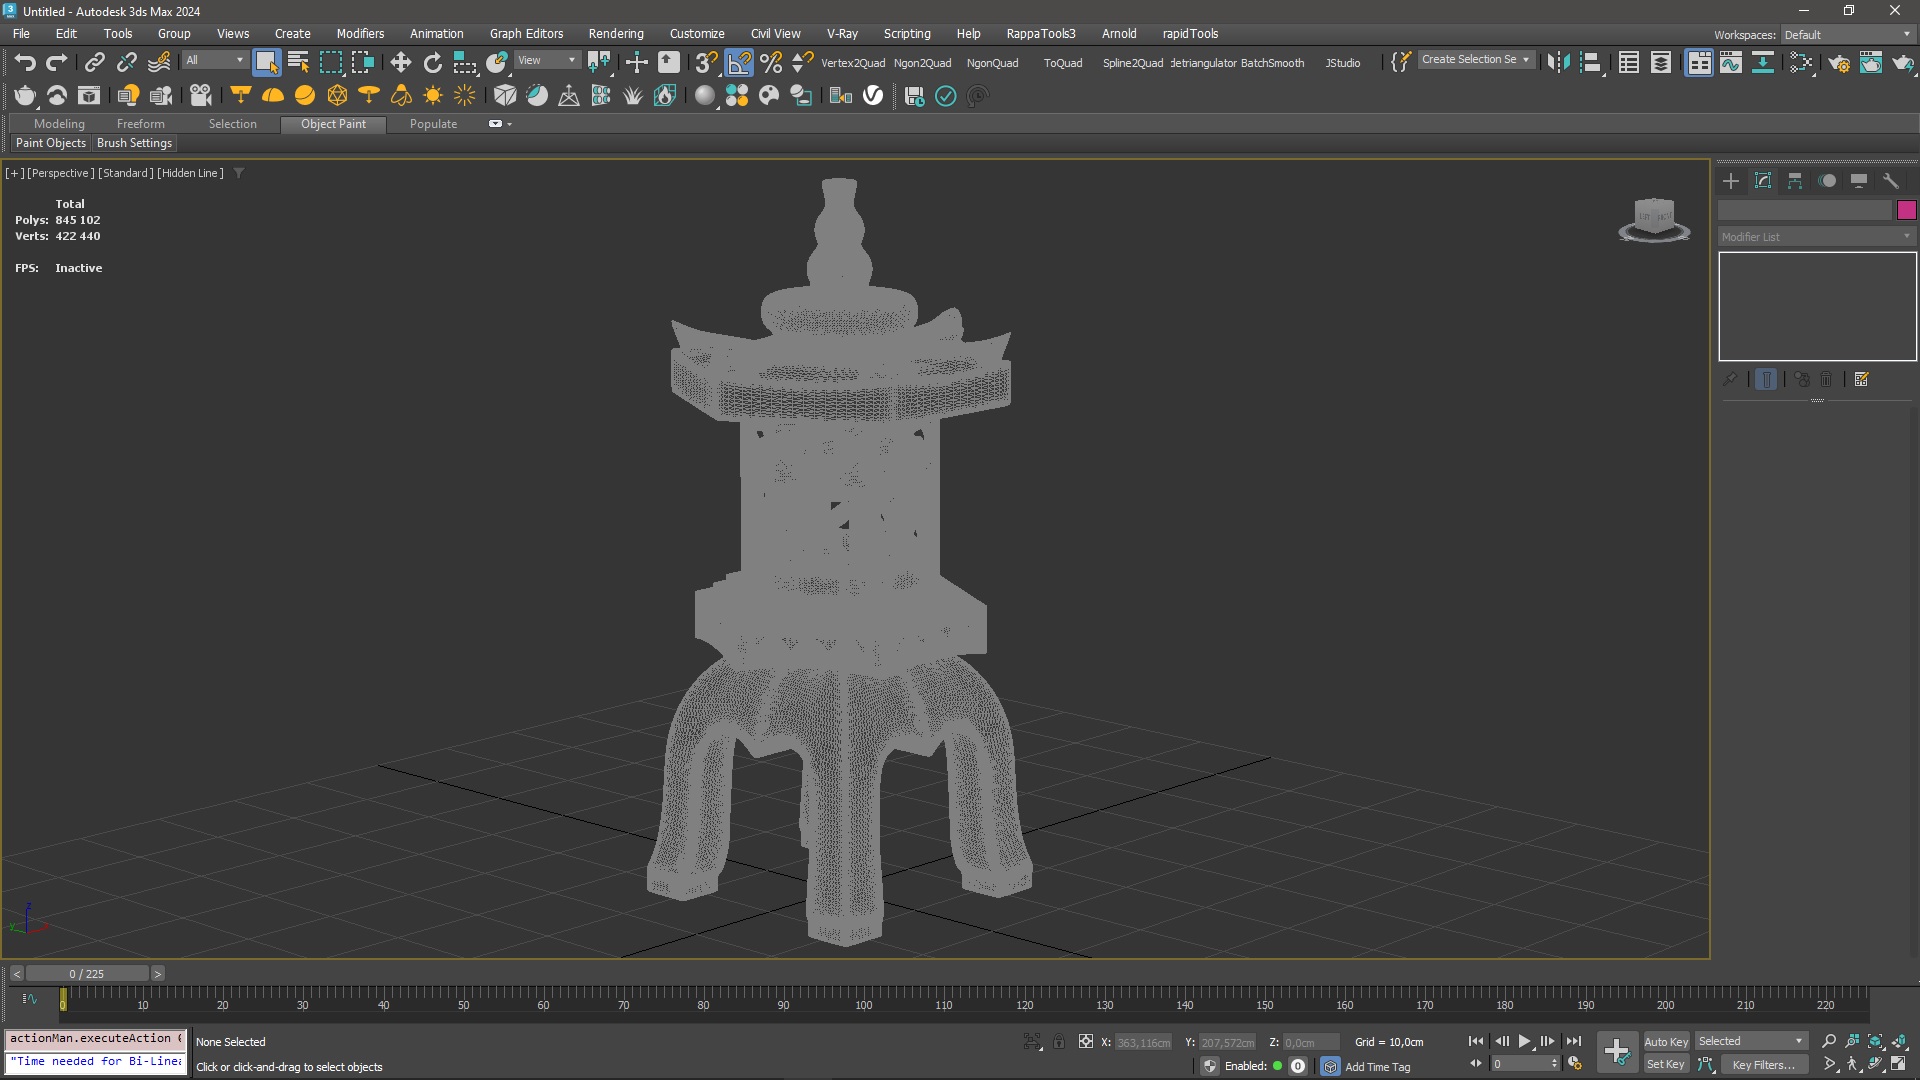
Task: Open the Graph Editors menu
Action: pos(526,34)
